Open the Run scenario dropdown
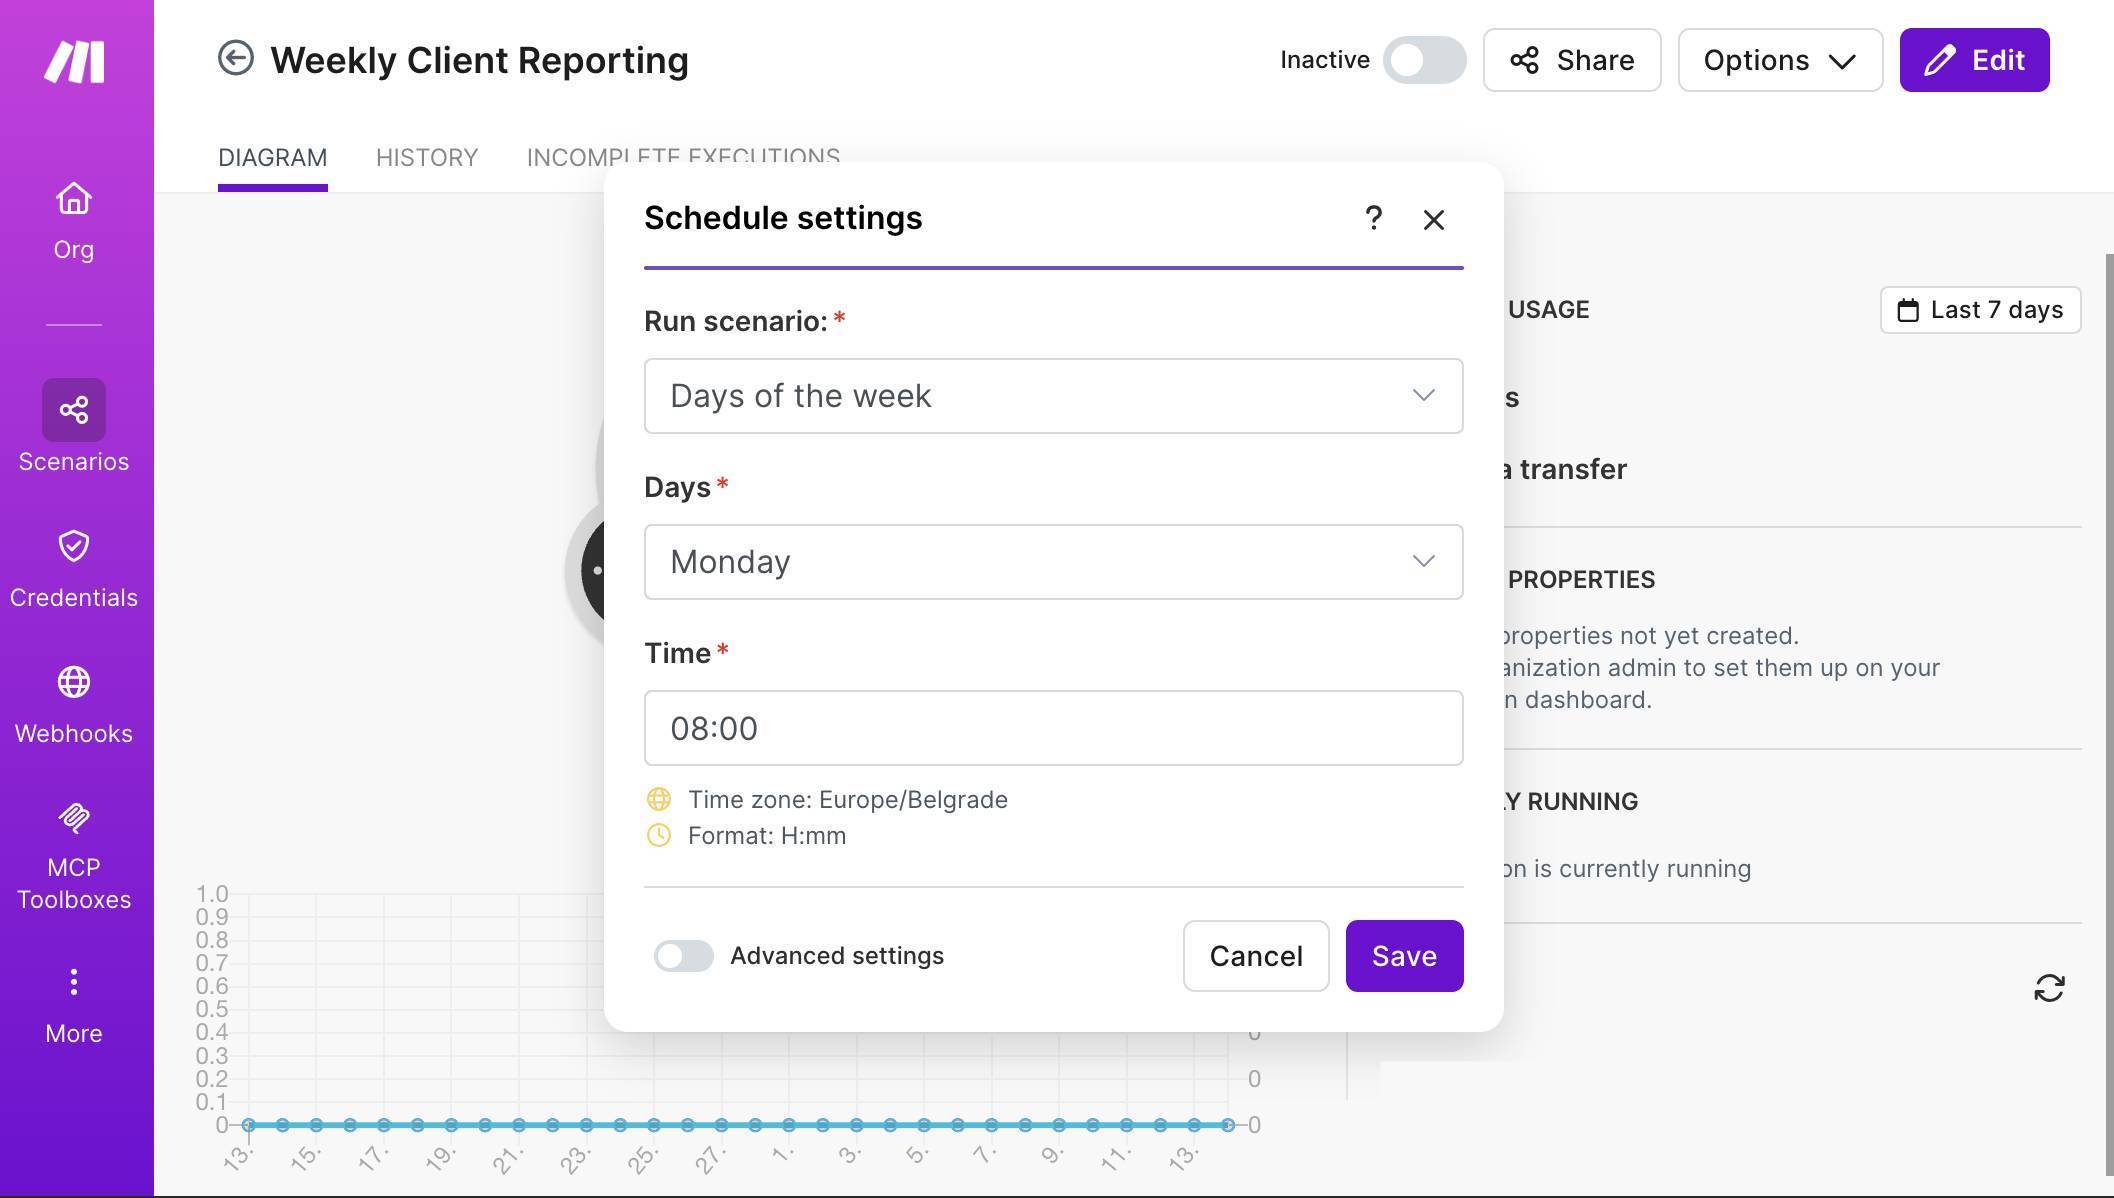Image resolution: width=2114 pixels, height=1198 pixels. click(1053, 396)
